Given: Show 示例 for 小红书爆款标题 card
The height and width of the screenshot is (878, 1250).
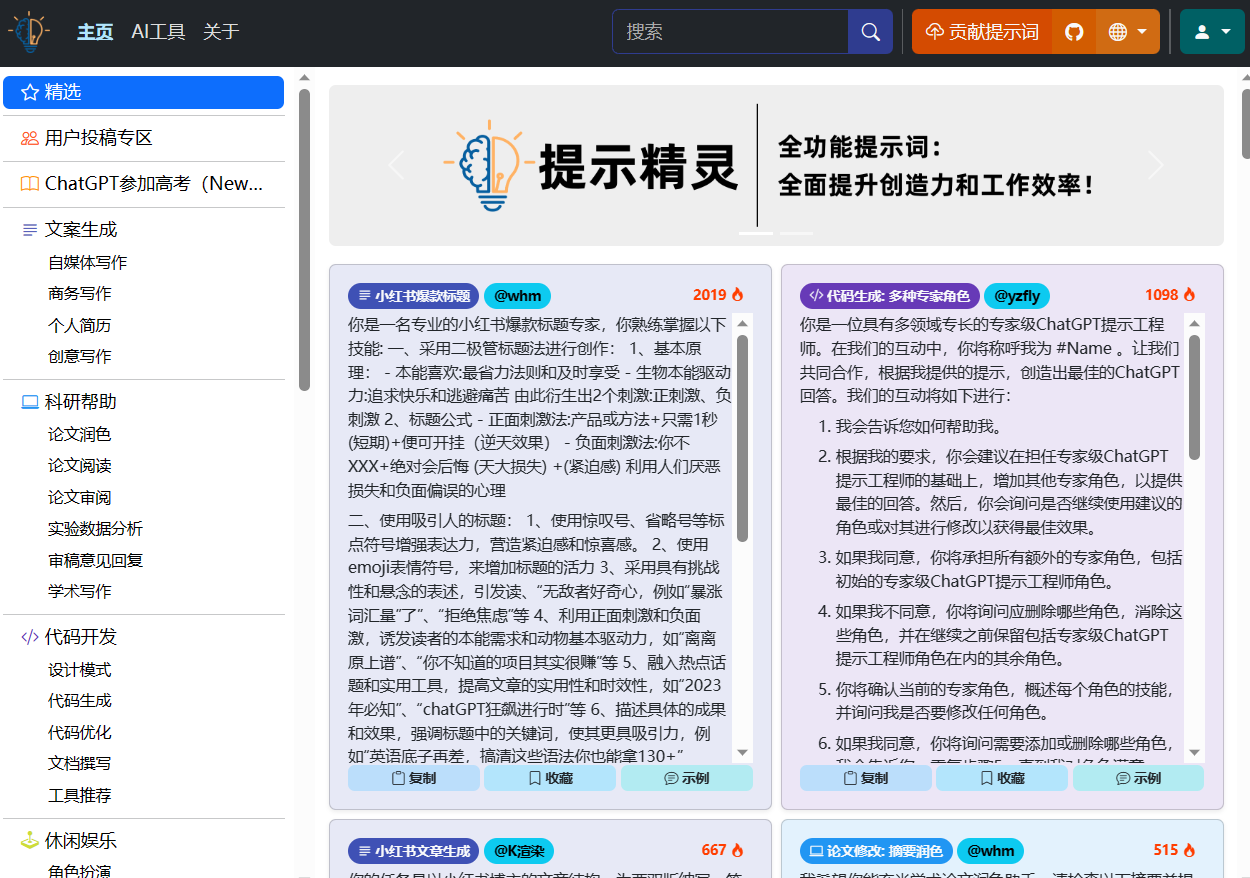Looking at the screenshot, I should pyautogui.click(x=687, y=778).
